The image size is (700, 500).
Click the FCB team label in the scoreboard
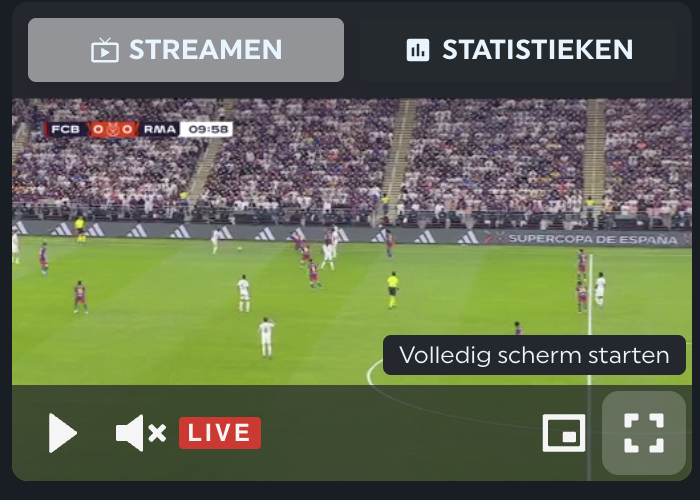(x=65, y=129)
